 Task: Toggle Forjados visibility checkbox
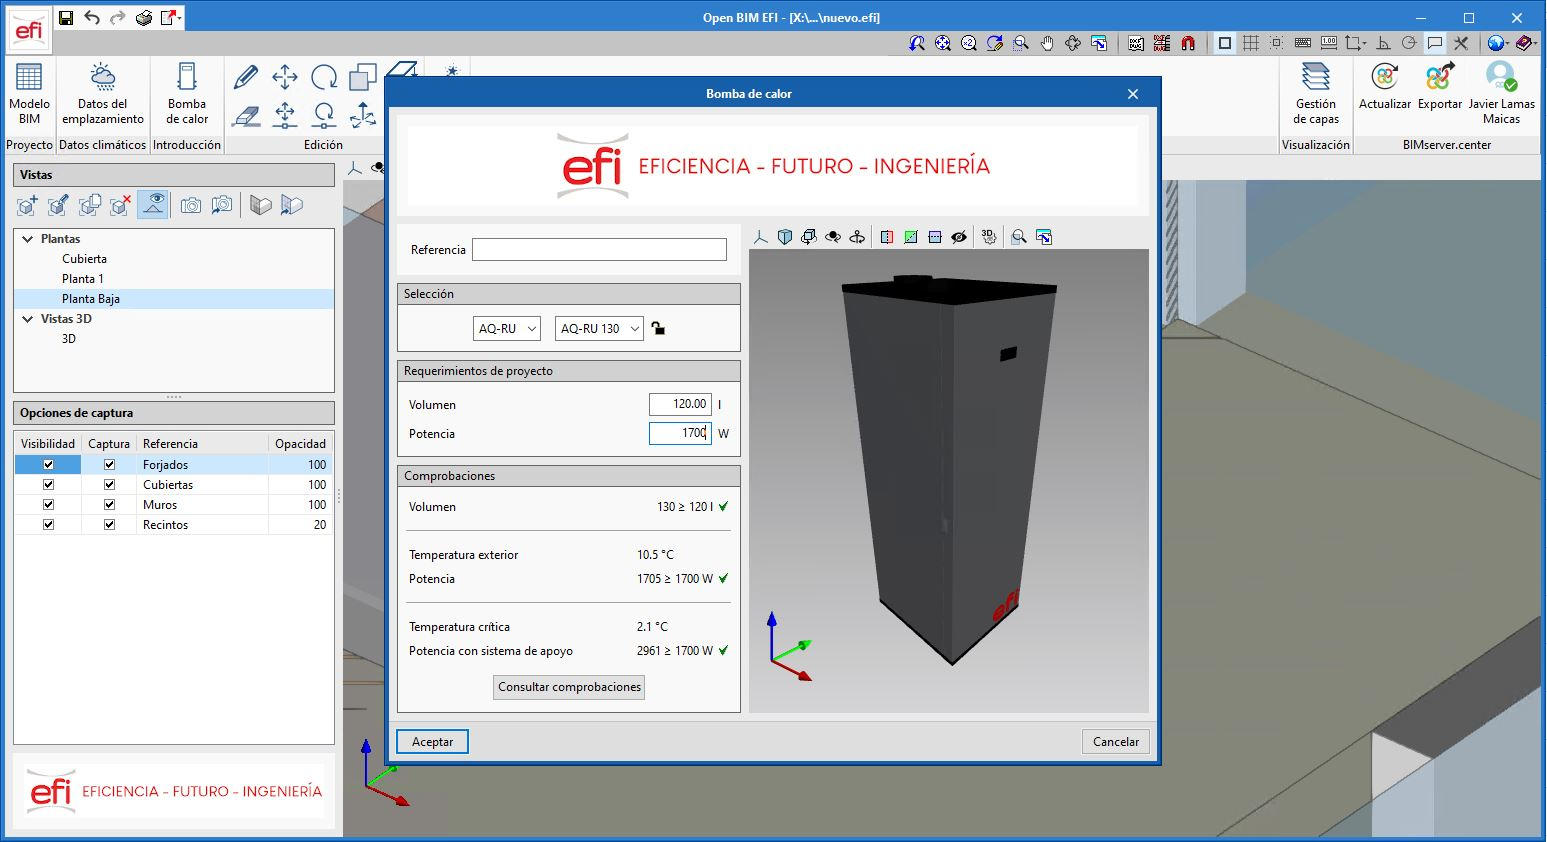(48, 464)
